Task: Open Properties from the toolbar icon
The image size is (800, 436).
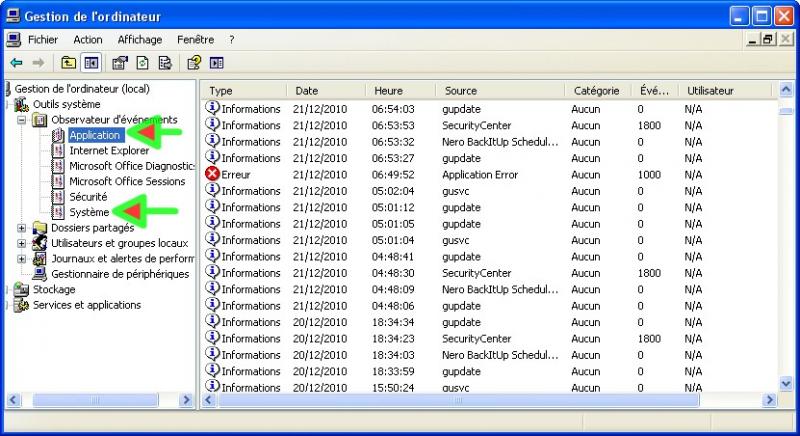Action: click(x=120, y=63)
